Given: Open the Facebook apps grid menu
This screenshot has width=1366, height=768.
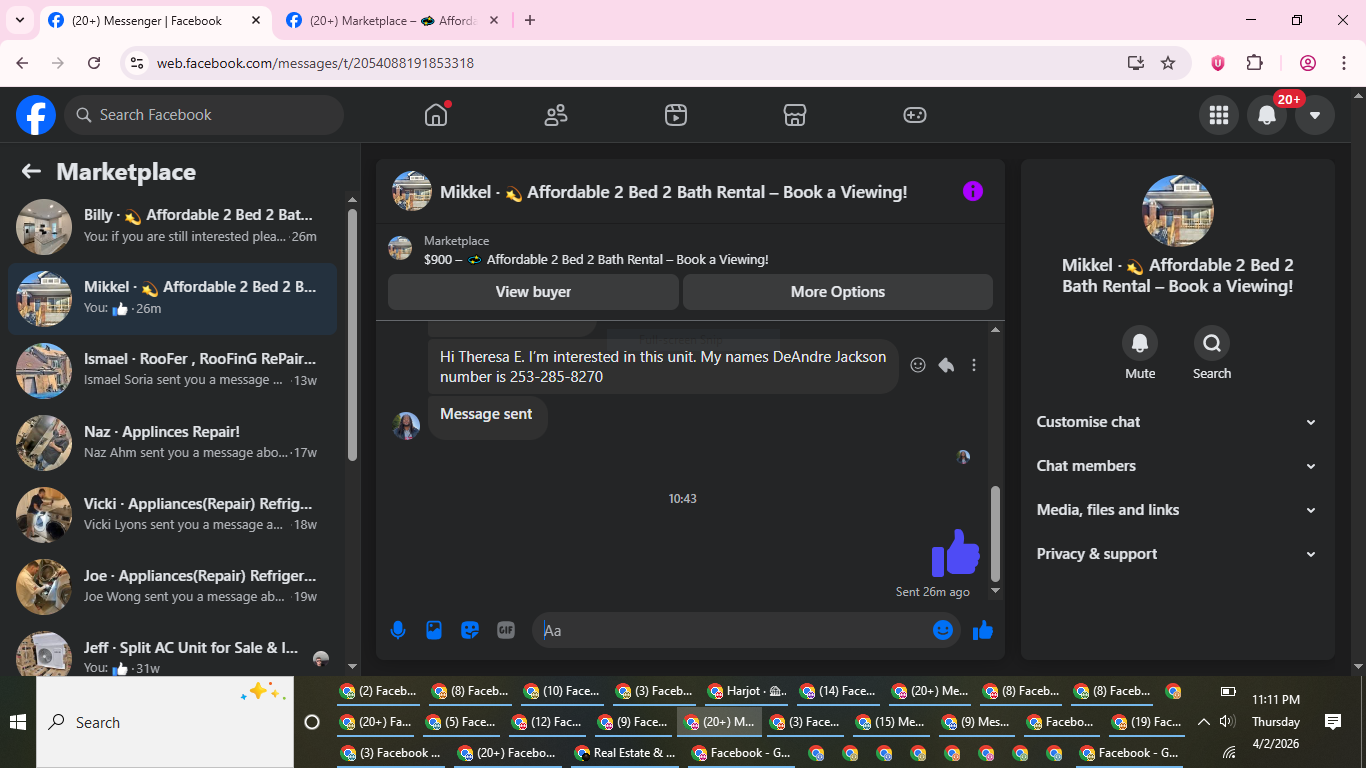Looking at the screenshot, I should tap(1219, 115).
